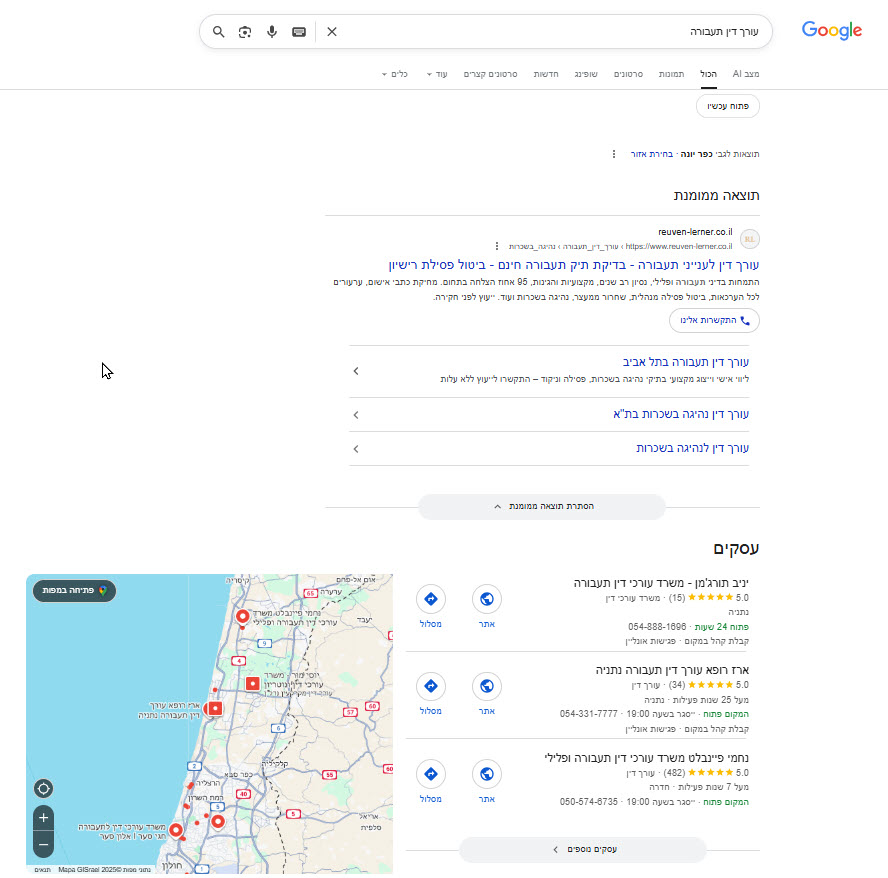Click the בחירת אזור link

click(652, 154)
